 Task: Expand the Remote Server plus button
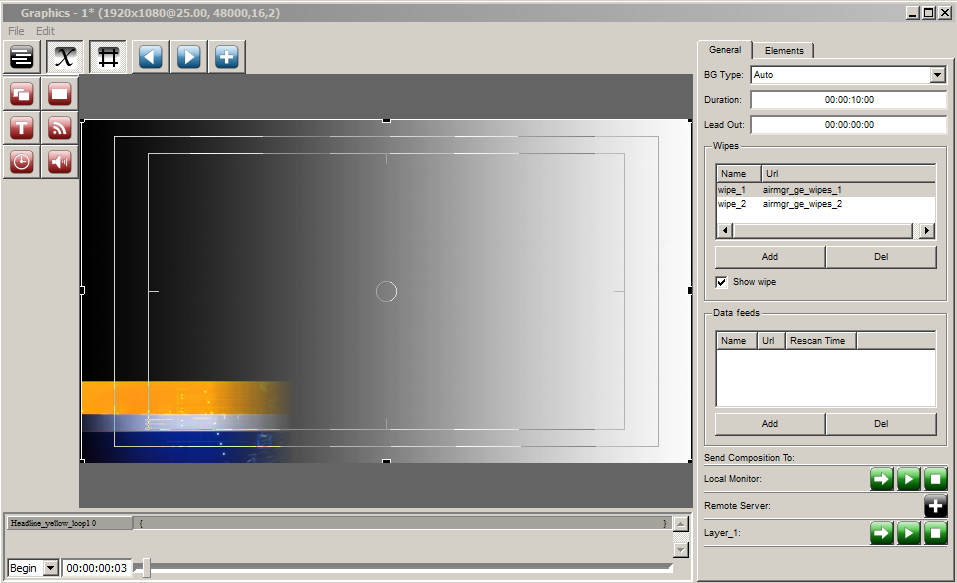point(935,505)
